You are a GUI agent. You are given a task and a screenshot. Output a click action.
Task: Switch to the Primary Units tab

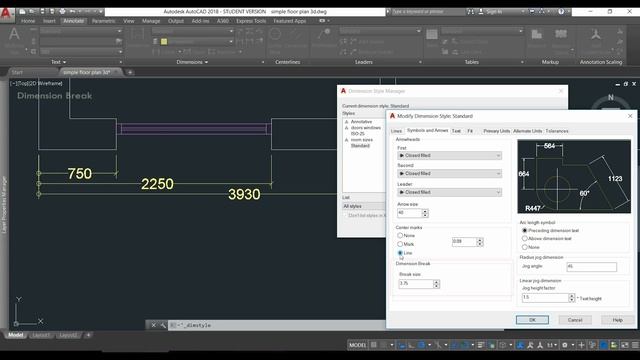[x=496, y=131]
